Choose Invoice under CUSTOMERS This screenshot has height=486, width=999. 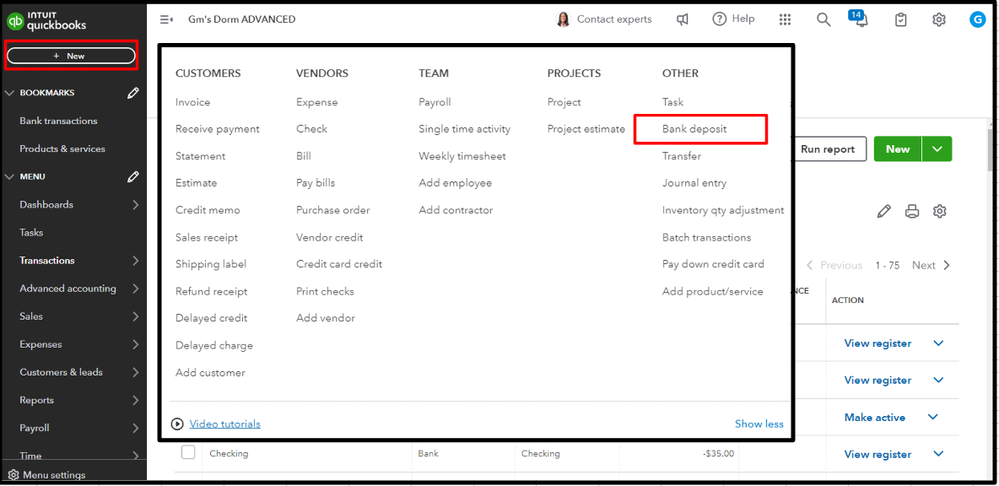[x=192, y=102]
